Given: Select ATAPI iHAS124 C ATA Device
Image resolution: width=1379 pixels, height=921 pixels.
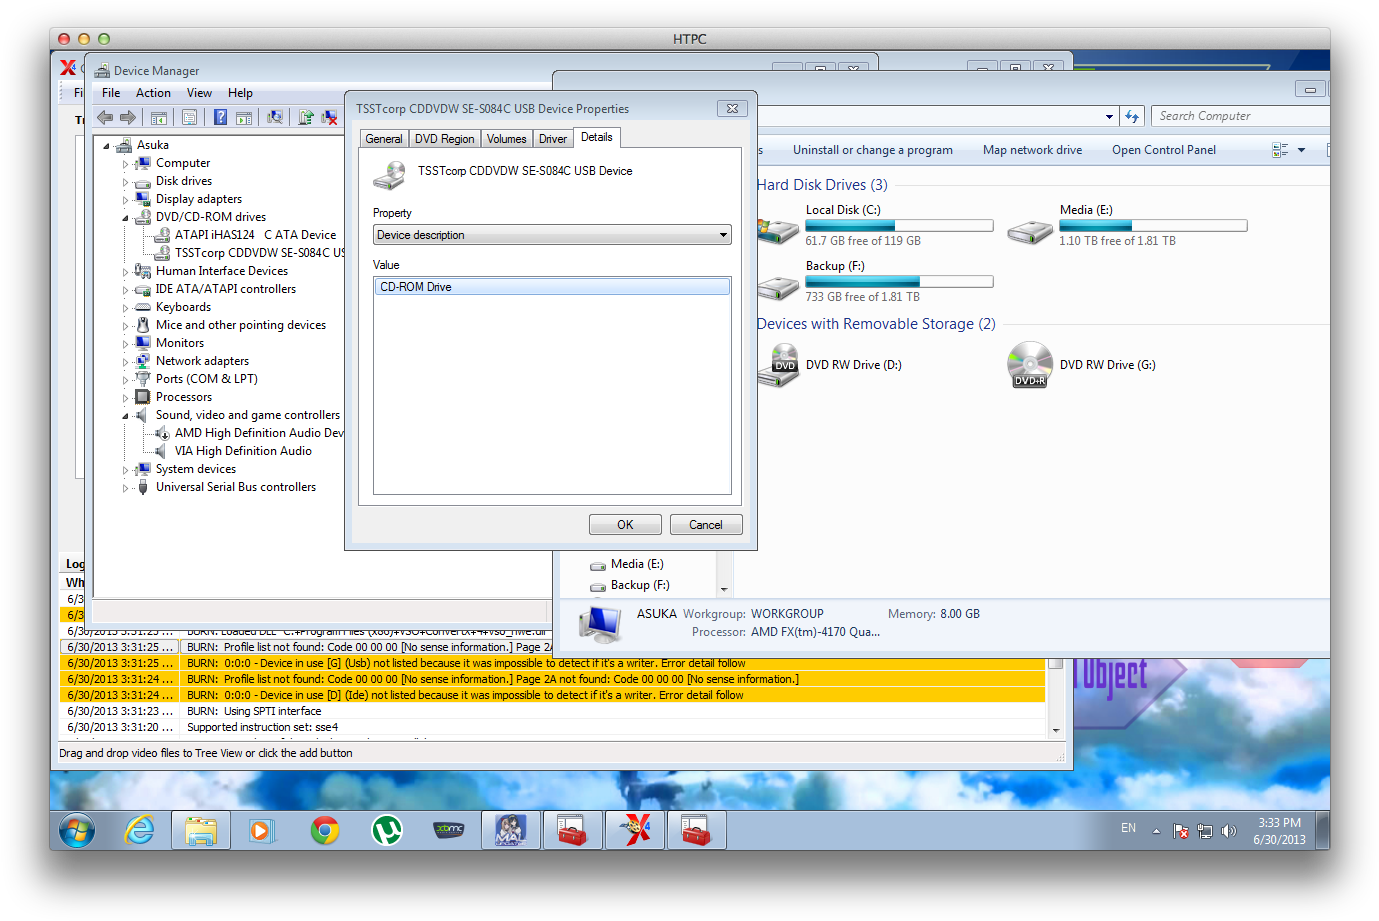Looking at the screenshot, I should [x=255, y=235].
